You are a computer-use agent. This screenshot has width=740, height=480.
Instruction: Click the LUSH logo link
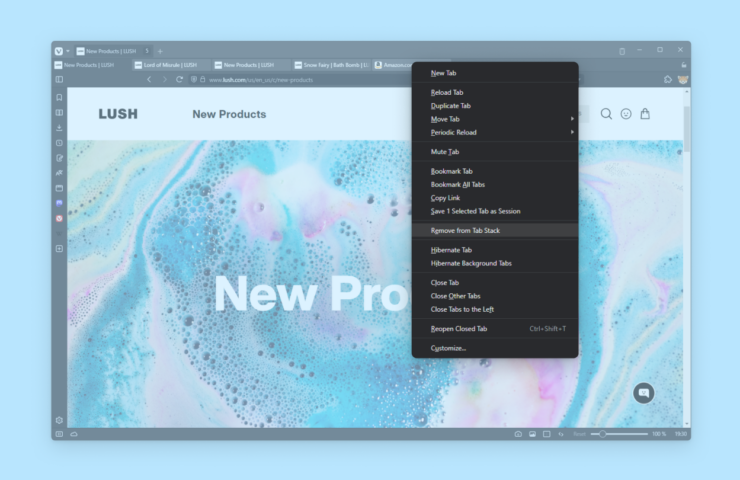118,114
